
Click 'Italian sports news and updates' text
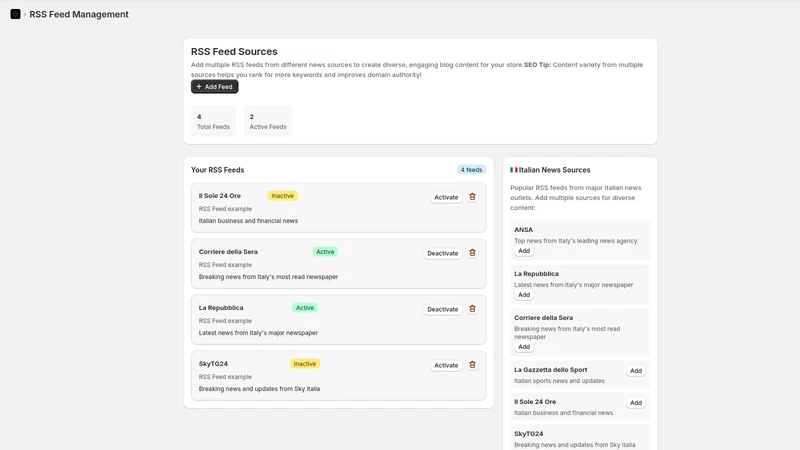(559, 381)
